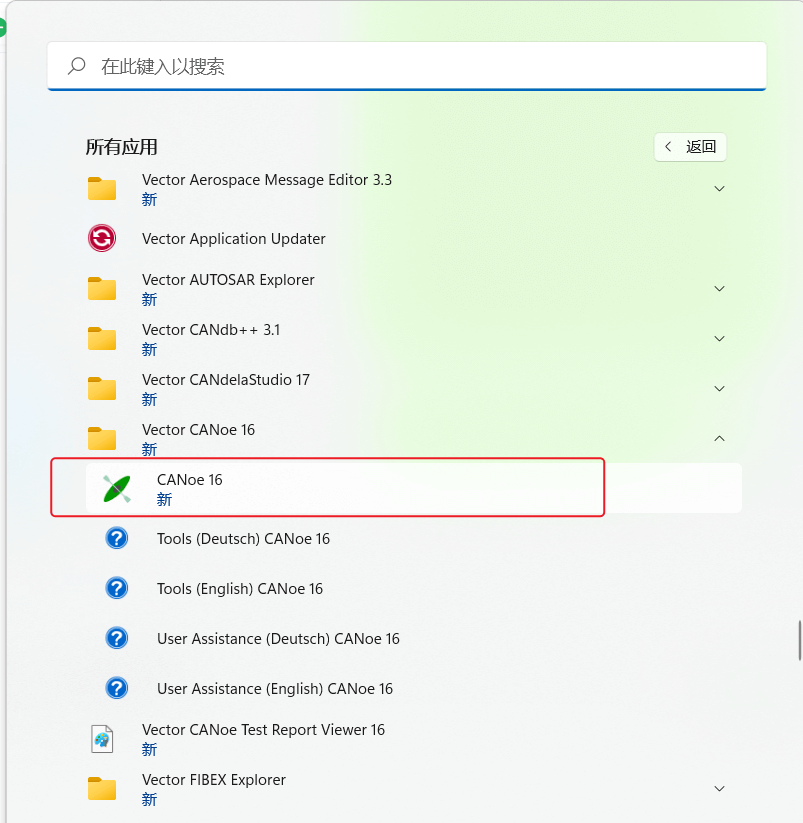Launch Vector Application Updater icon
803x823 pixels.
[x=102, y=238]
